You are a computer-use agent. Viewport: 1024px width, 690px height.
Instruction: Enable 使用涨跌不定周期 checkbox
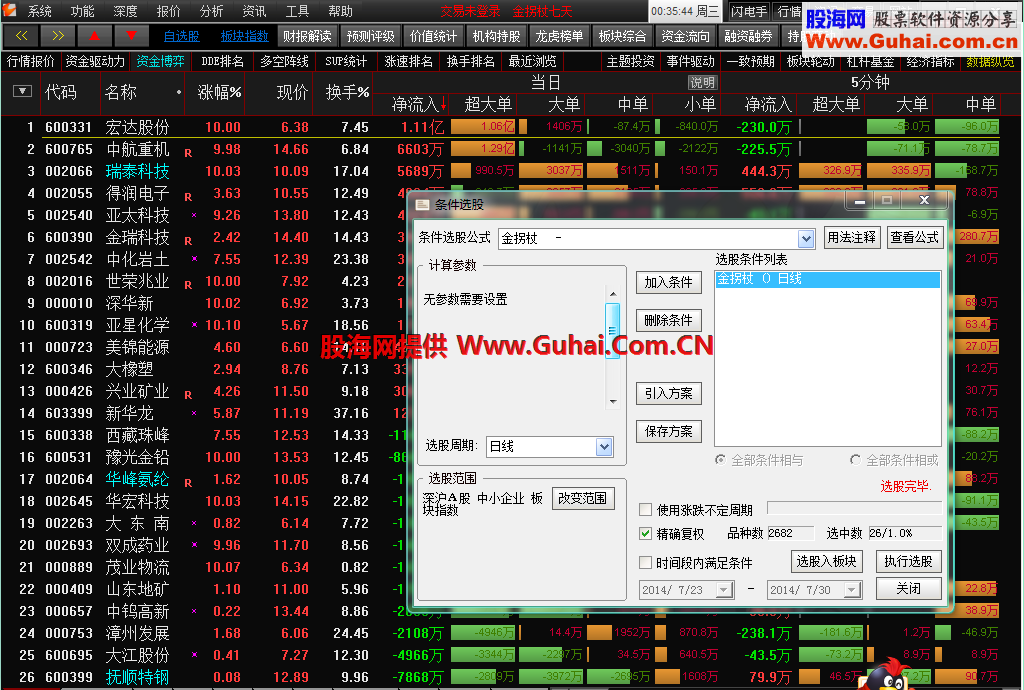(x=645, y=510)
